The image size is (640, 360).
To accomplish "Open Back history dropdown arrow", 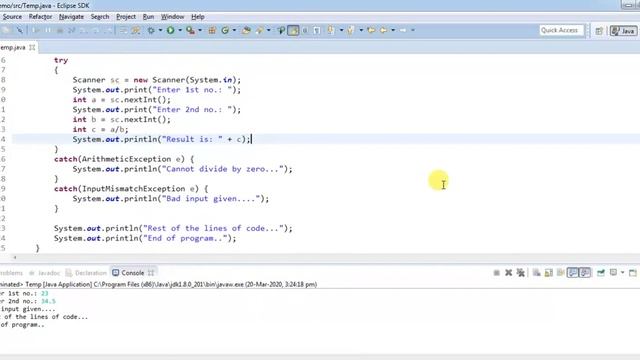I will tap(393, 30).
